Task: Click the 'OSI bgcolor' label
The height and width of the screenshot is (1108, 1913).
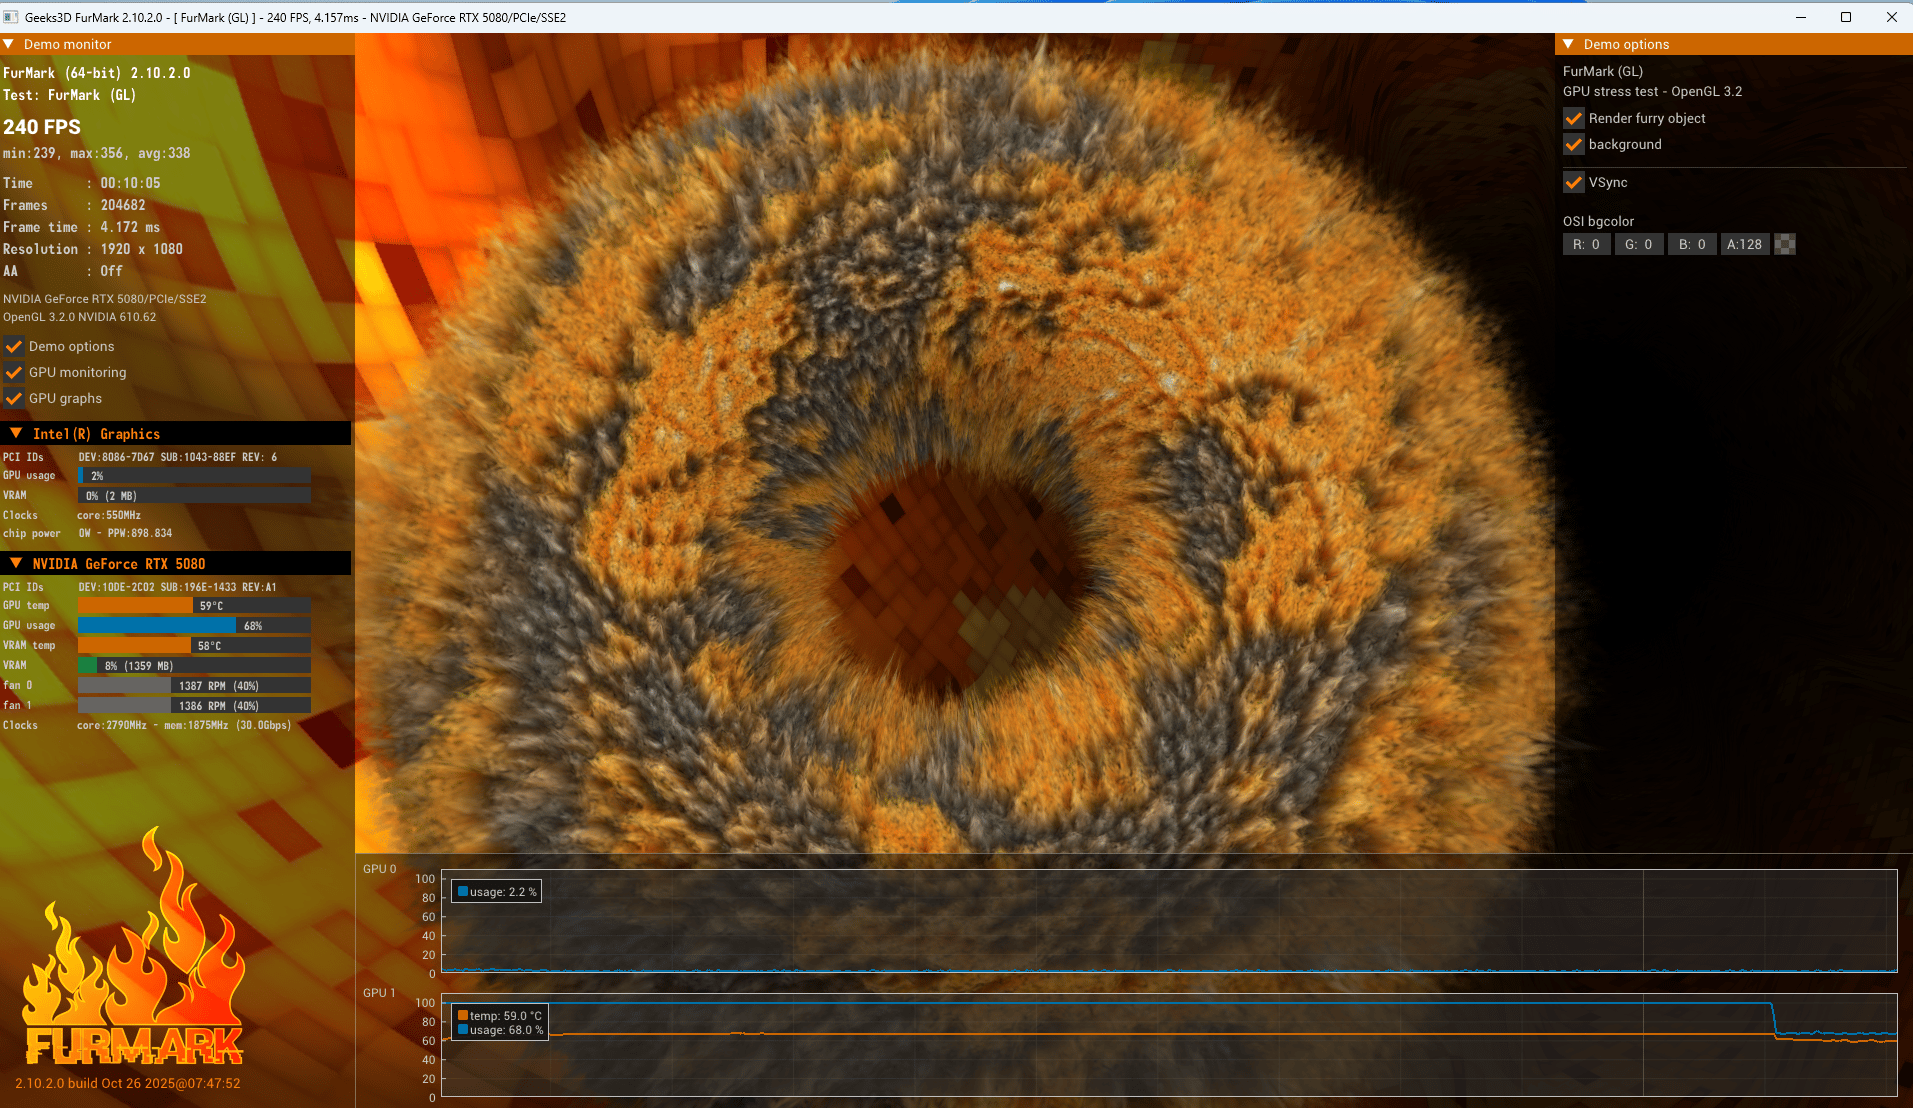Action: coord(1598,221)
